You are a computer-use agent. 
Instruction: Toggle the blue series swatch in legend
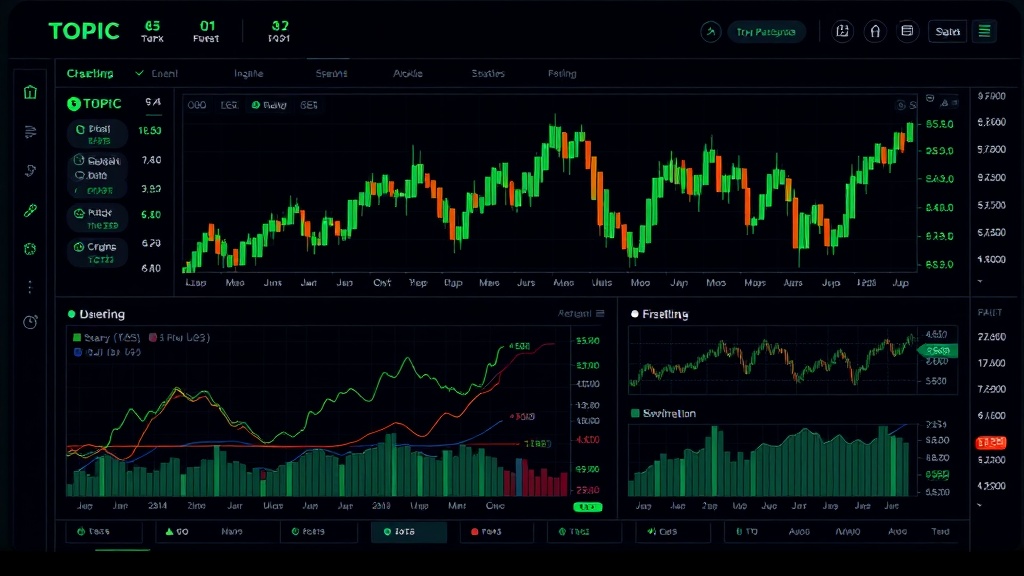point(78,352)
